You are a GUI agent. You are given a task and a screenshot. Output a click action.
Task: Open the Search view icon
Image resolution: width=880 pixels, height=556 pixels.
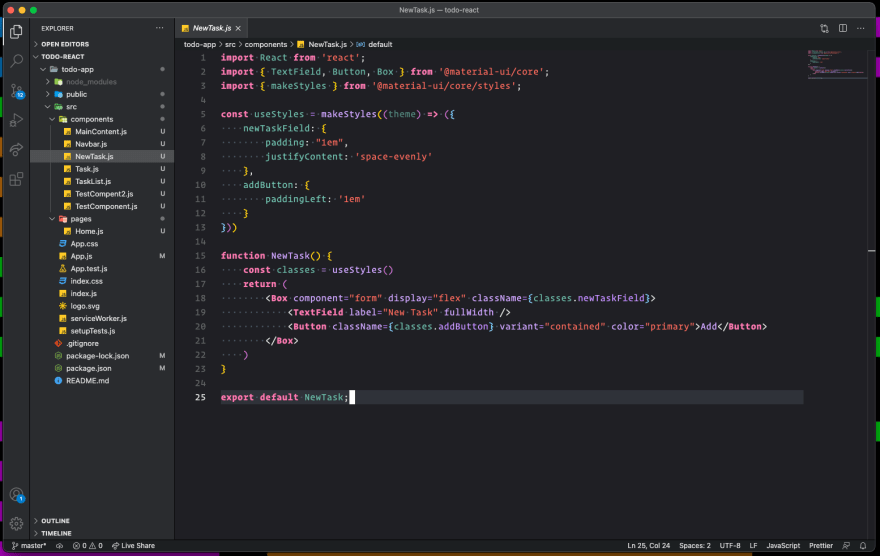pos(16,61)
